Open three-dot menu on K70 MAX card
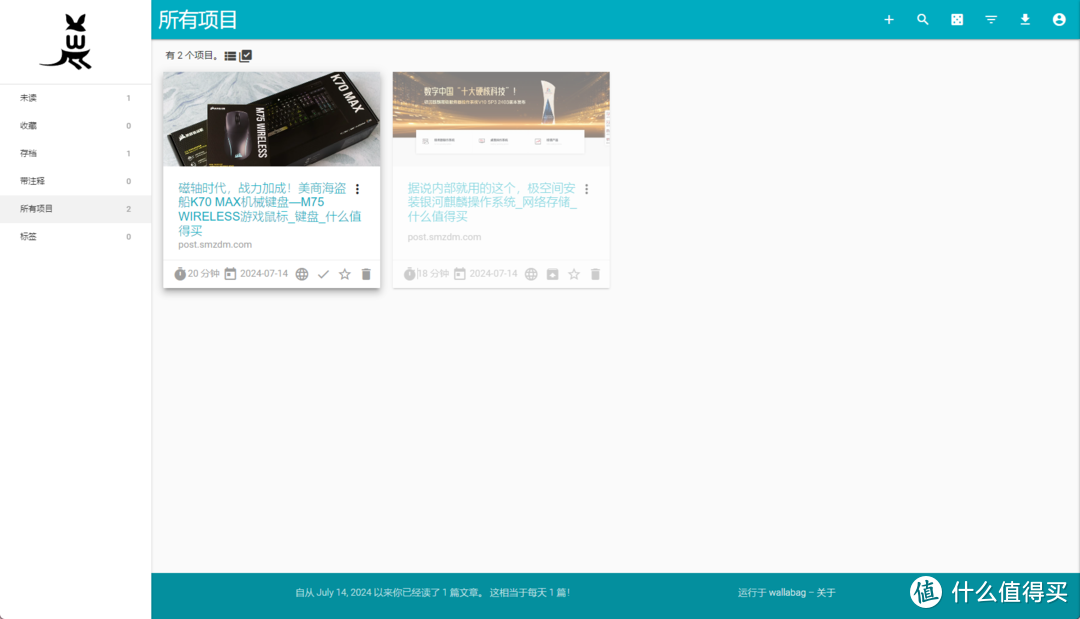 coord(357,189)
